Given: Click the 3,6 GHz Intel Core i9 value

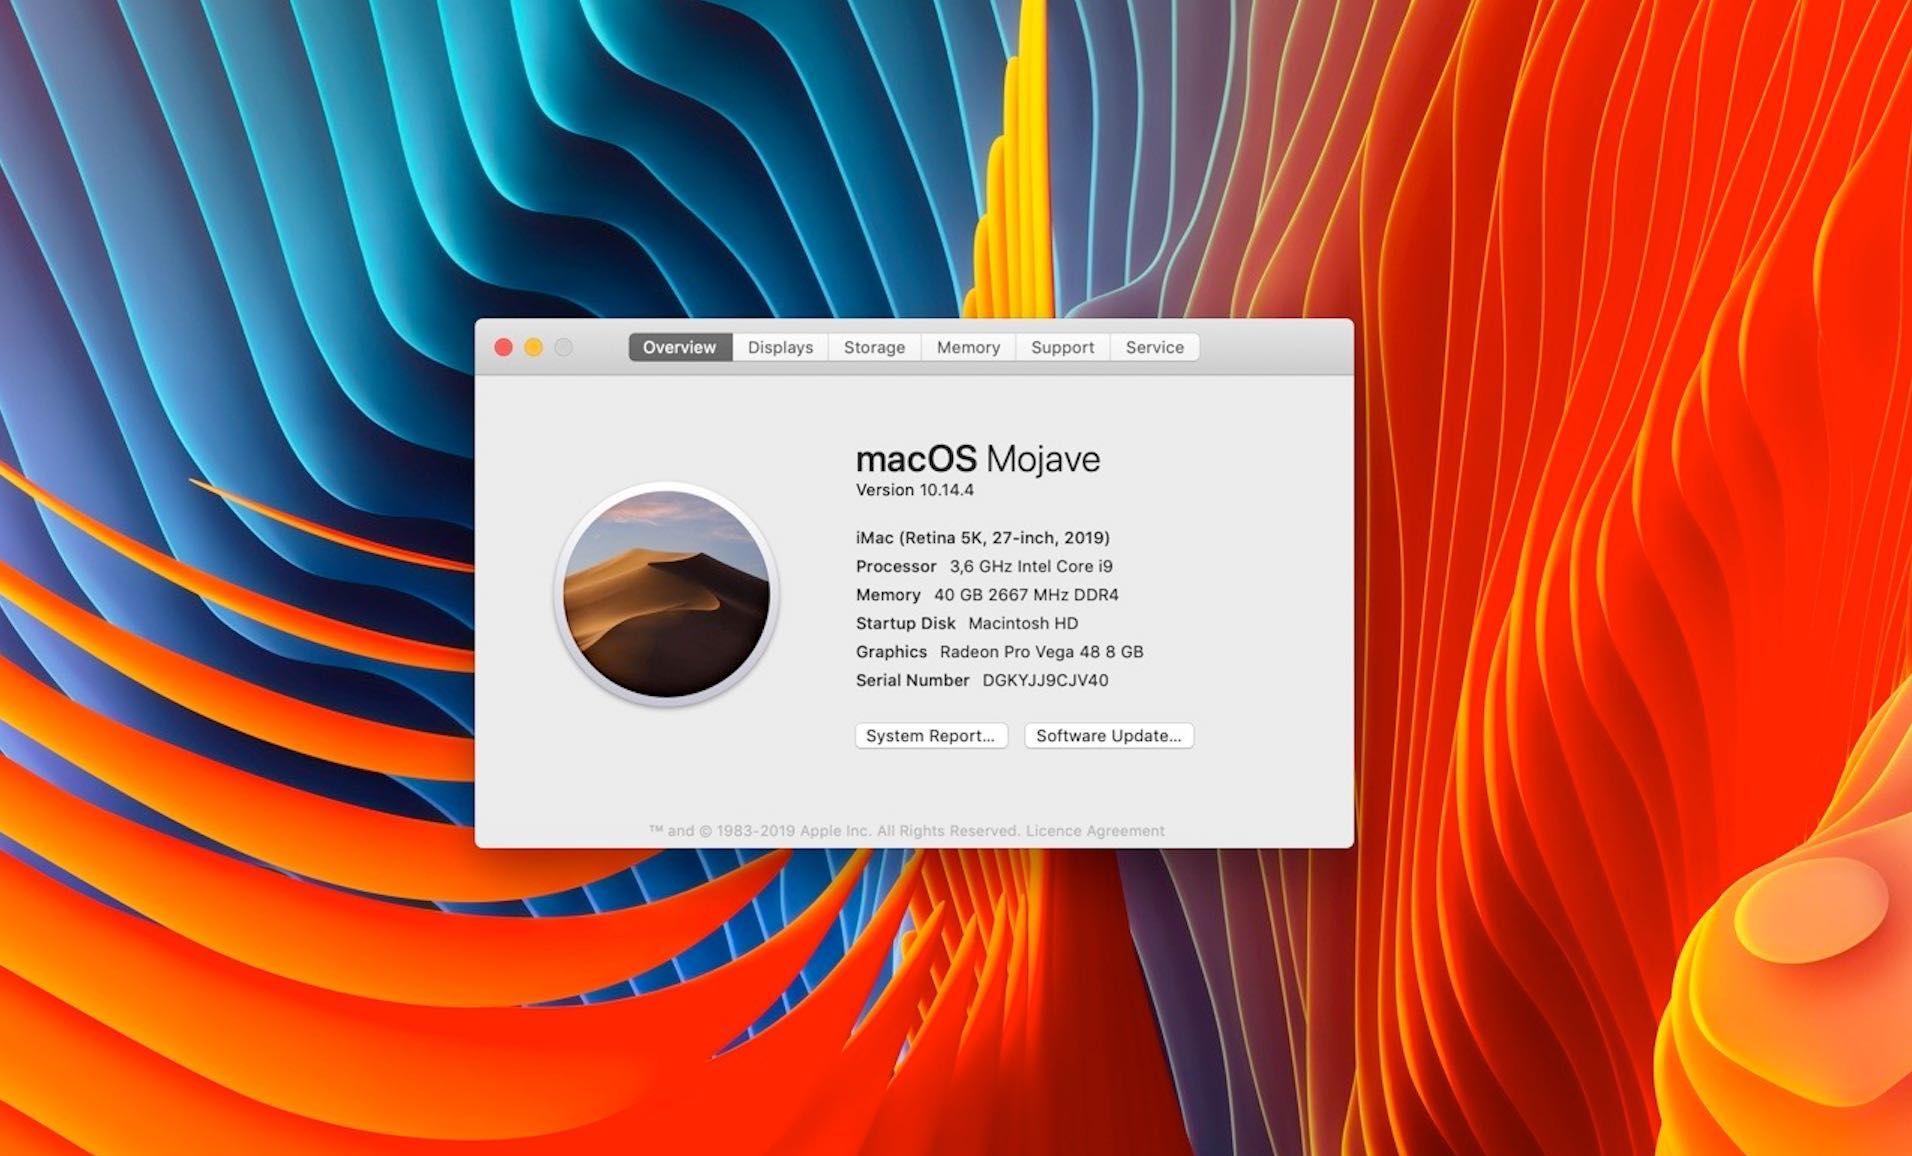Looking at the screenshot, I should (x=1031, y=566).
